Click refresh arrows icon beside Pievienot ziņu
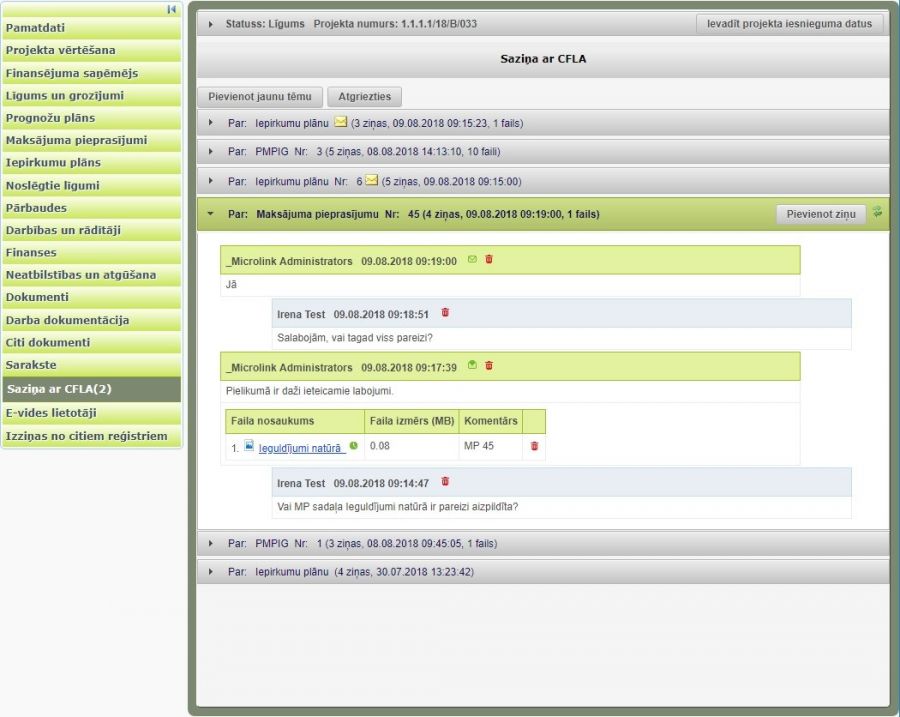 pyautogui.click(x=878, y=212)
